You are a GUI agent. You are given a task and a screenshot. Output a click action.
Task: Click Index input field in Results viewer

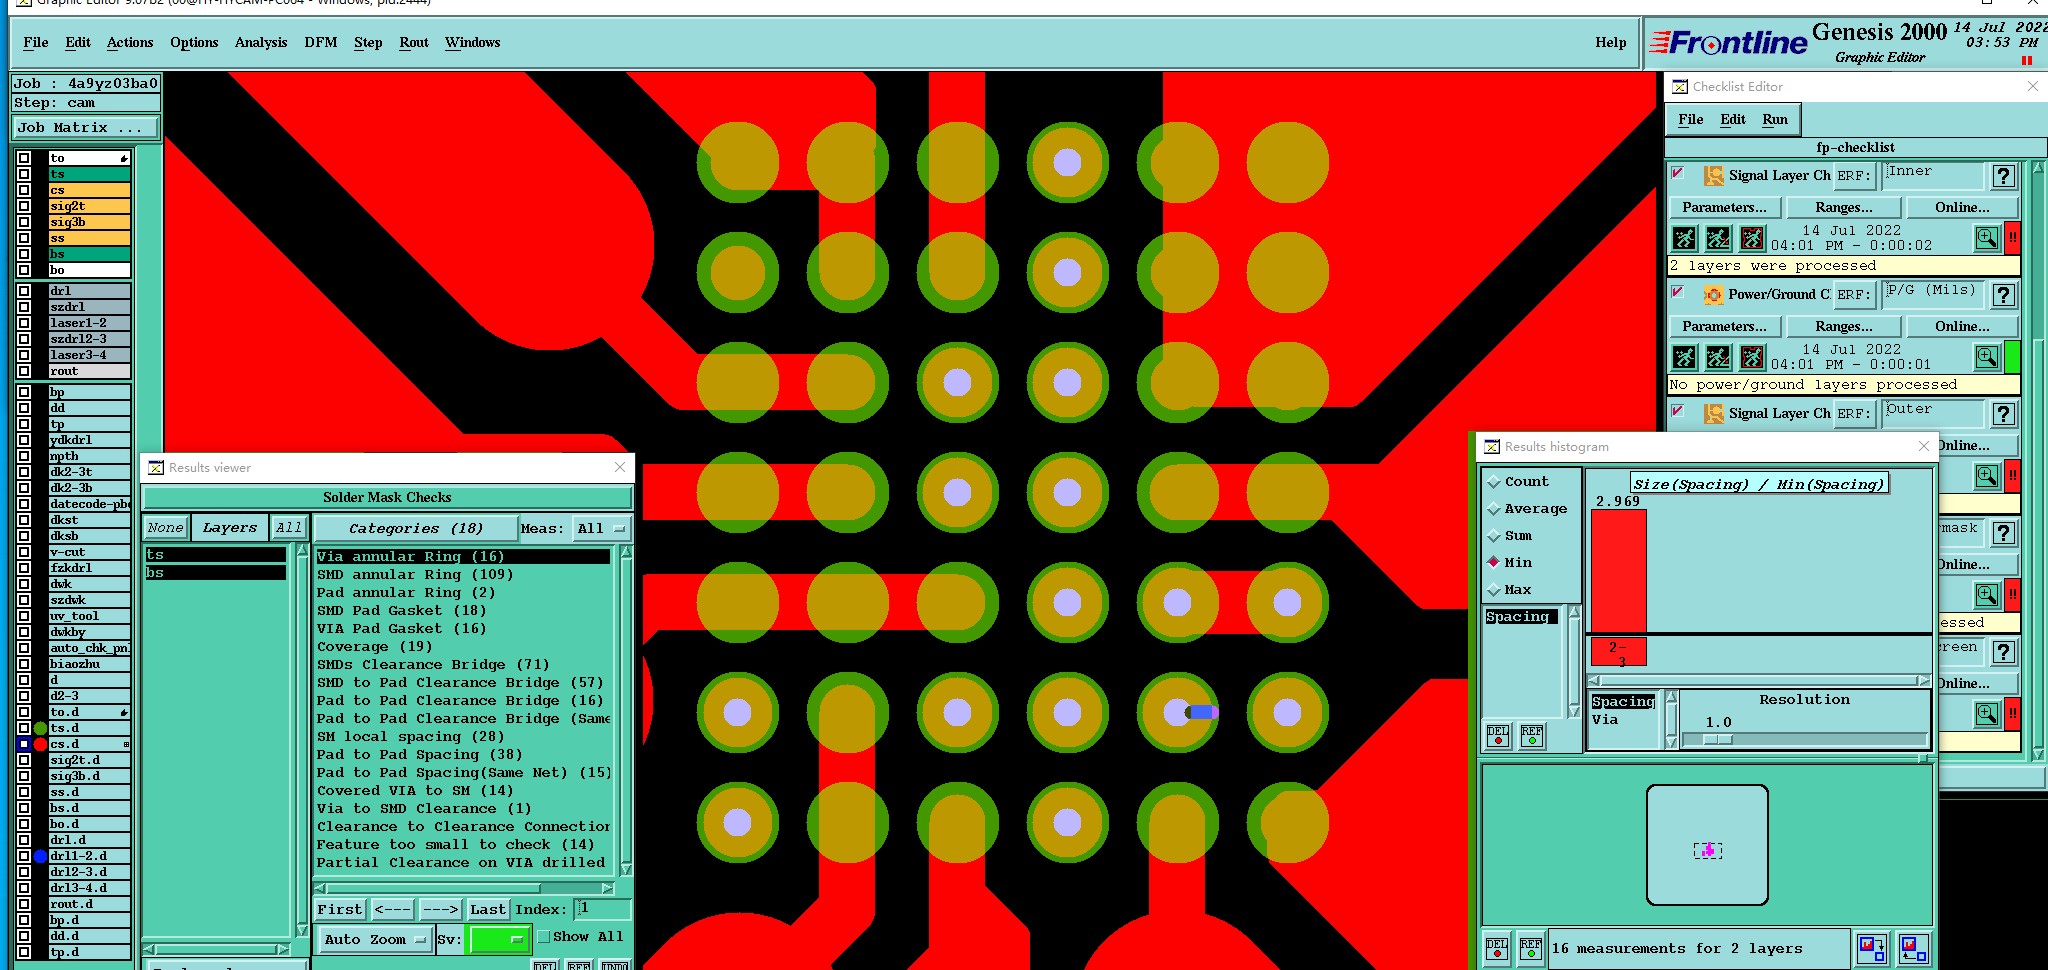[x=603, y=909]
